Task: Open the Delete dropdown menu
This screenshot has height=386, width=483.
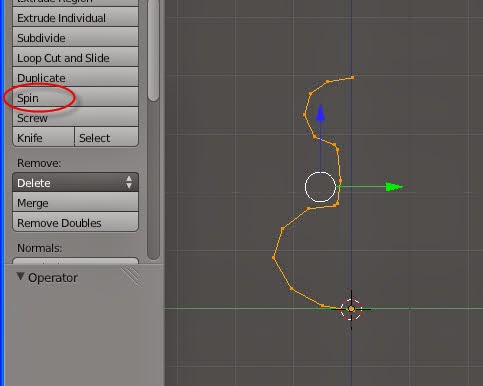Action: tap(75, 182)
